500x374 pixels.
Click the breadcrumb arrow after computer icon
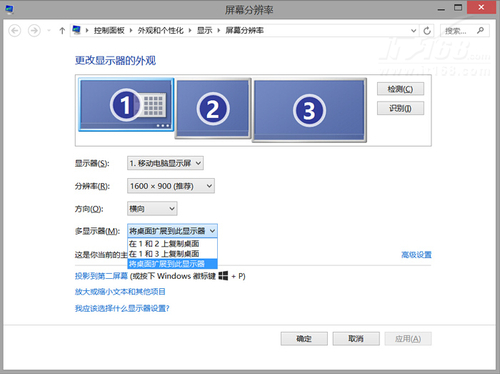87,31
